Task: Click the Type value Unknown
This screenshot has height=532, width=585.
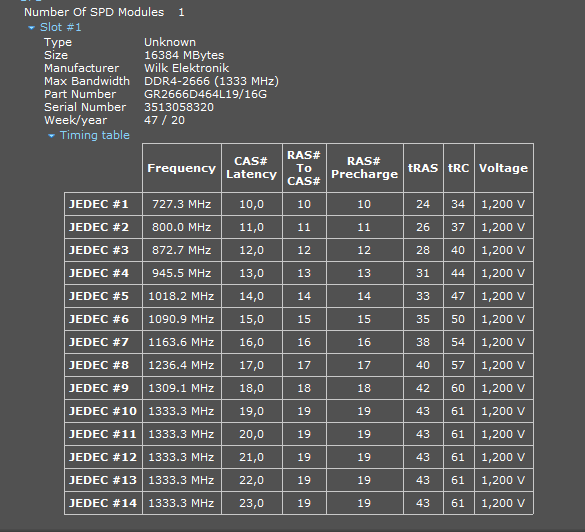Action: 170,42
